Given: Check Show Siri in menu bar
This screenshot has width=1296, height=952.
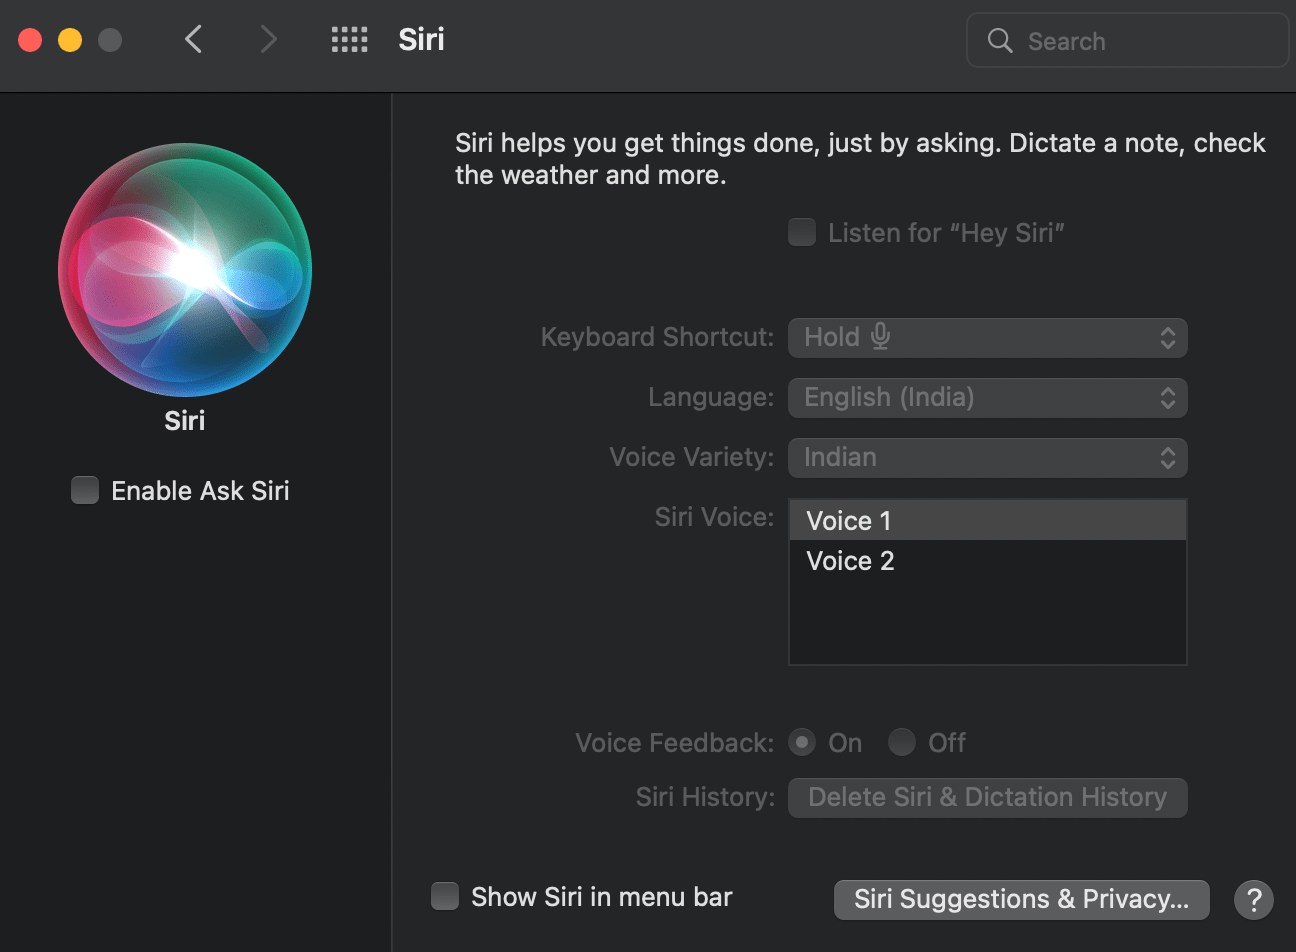Looking at the screenshot, I should [x=445, y=896].
